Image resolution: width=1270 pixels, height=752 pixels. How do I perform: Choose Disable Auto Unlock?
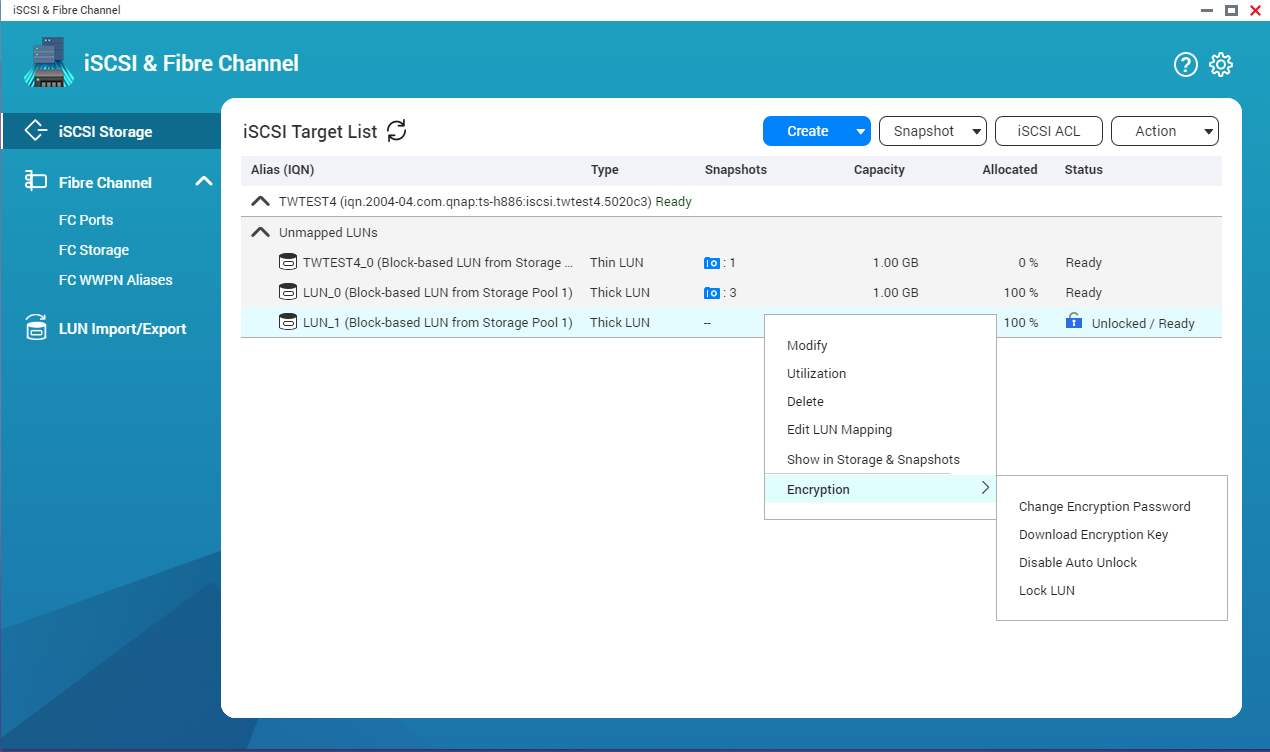click(1078, 562)
